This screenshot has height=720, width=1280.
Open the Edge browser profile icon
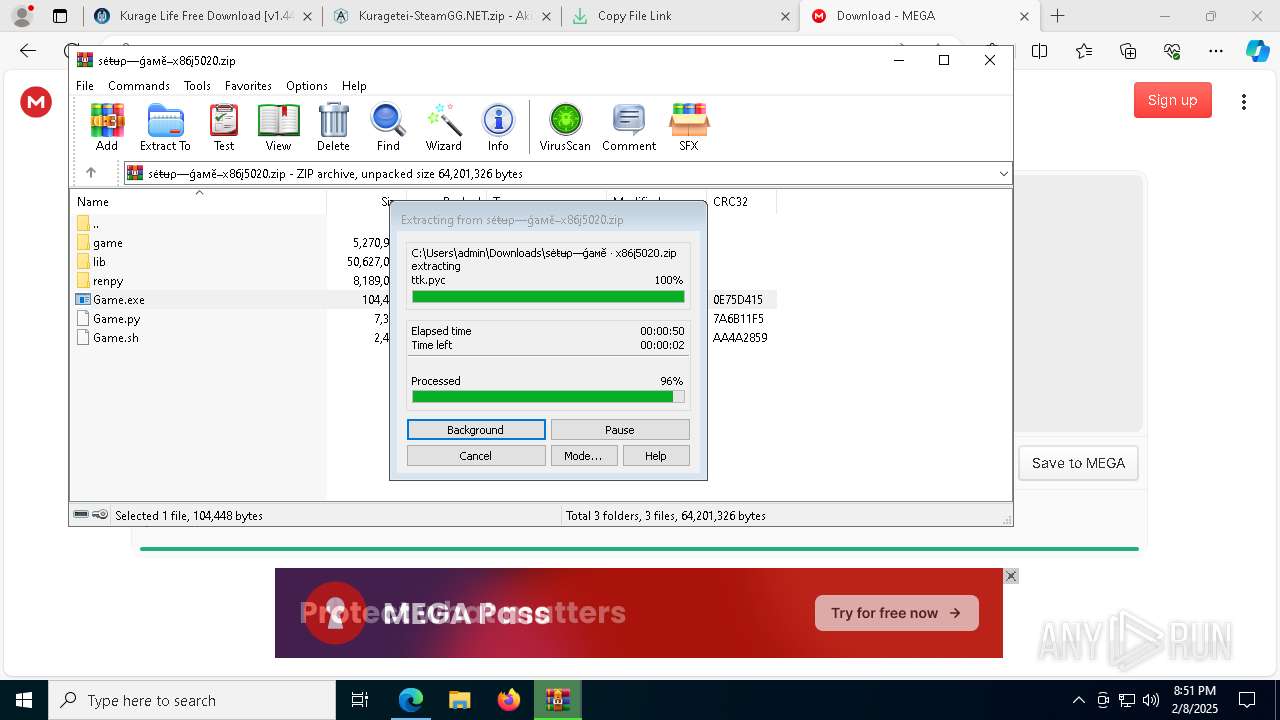21,16
